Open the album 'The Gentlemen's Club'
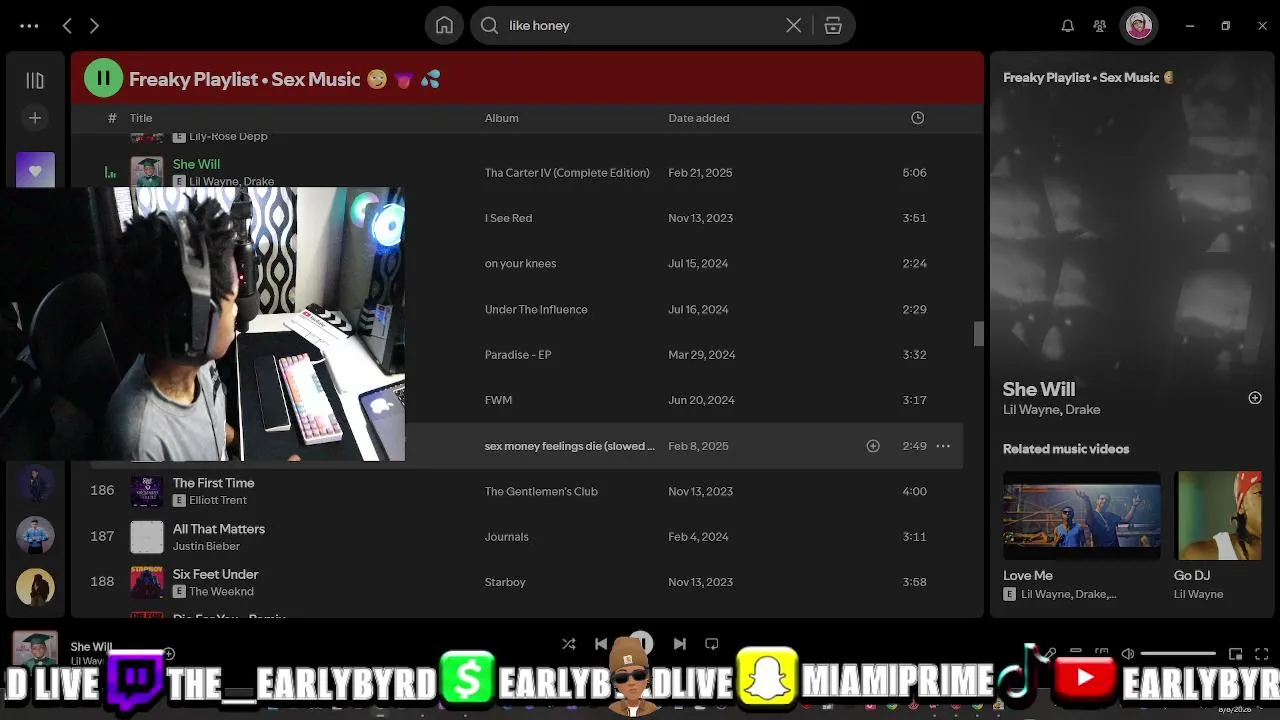Viewport: 1280px width, 720px height. (x=541, y=492)
